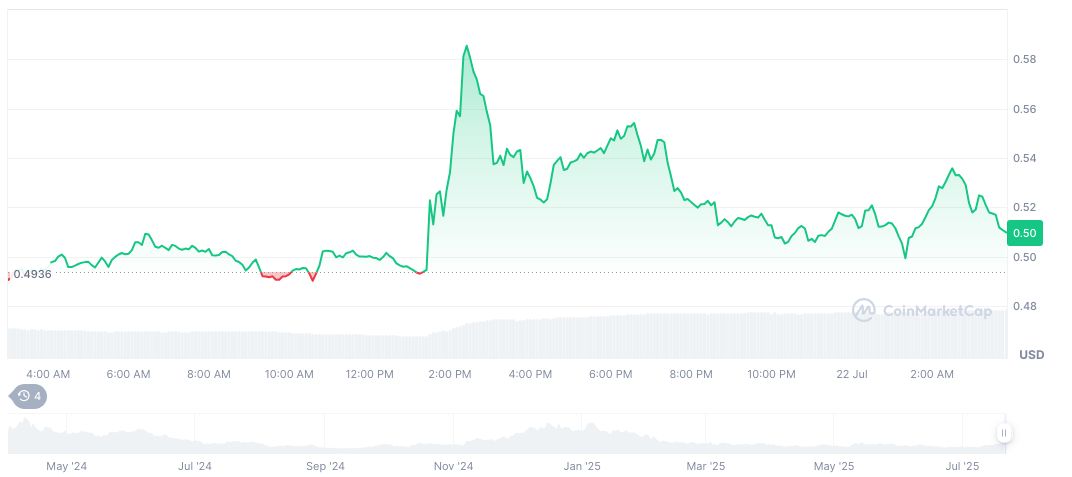This screenshot has width=1072, height=477.
Task: Click the 4:00 AM time axis label
Action: click(x=48, y=374)
